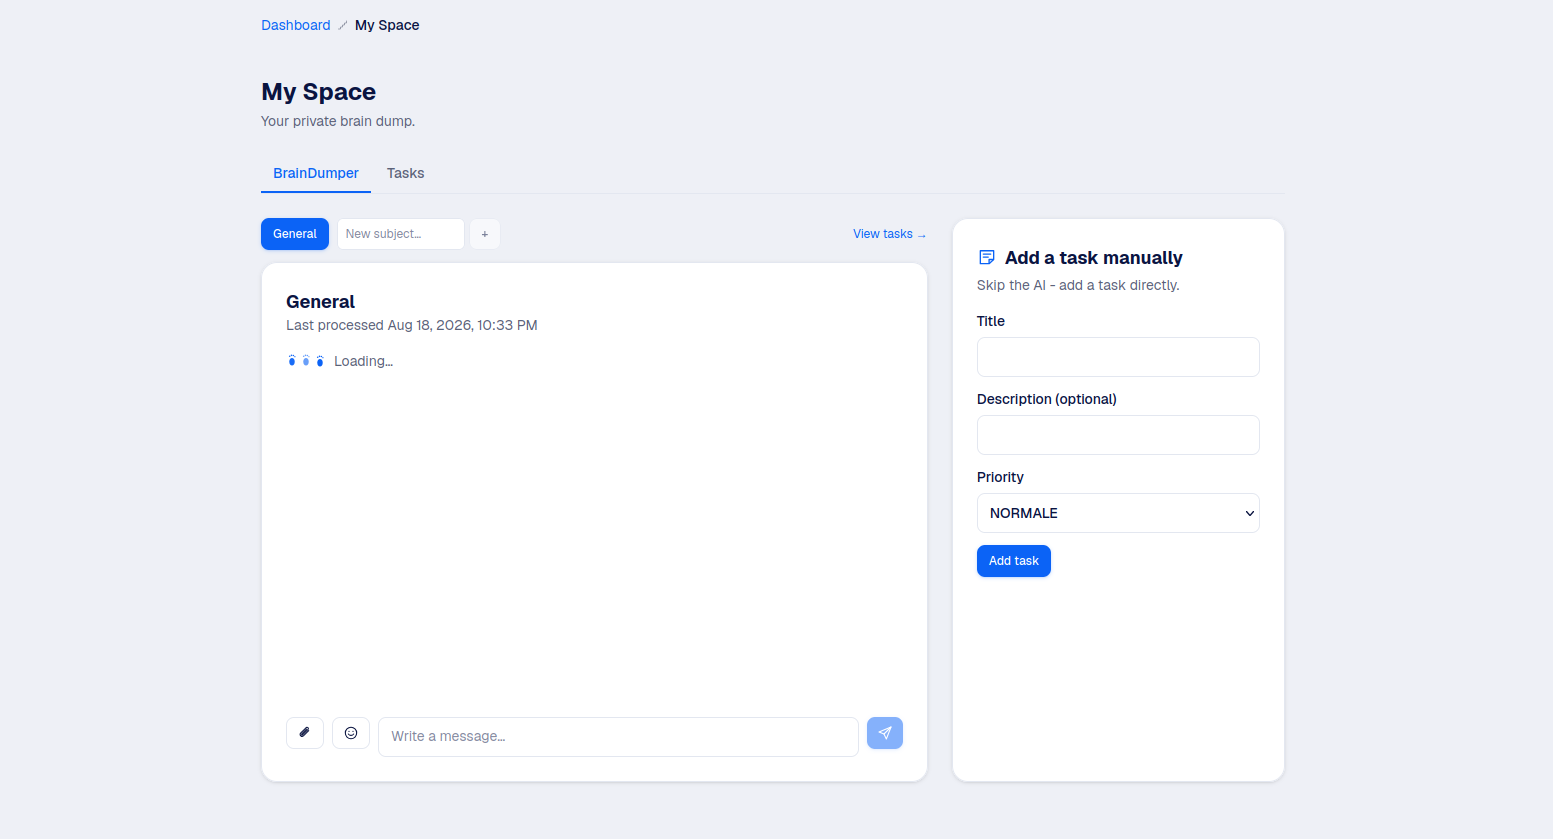This screenshot has height=839, width=1553.
Task: Click My Space breadcrumb item
Action: click(x=387, y=25)
